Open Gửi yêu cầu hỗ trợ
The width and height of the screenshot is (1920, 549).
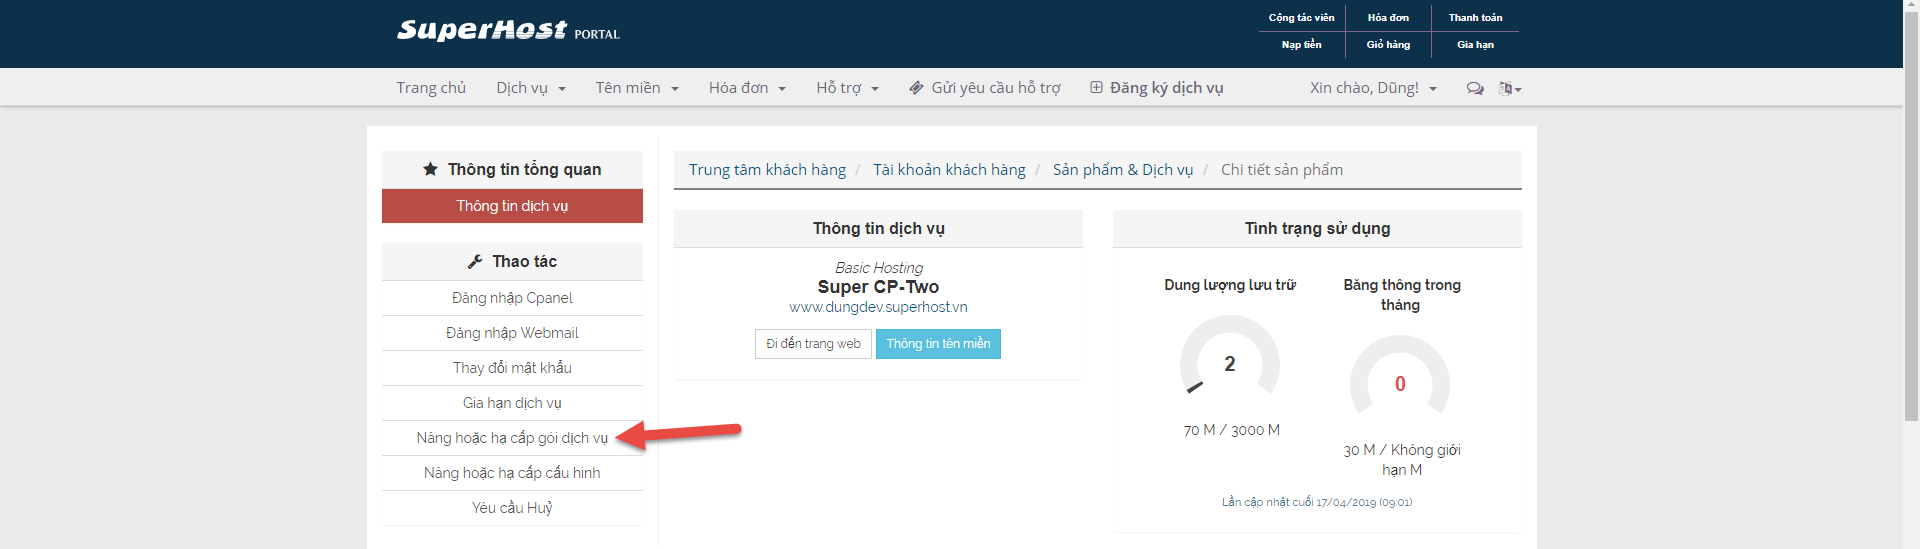[985, 88]
